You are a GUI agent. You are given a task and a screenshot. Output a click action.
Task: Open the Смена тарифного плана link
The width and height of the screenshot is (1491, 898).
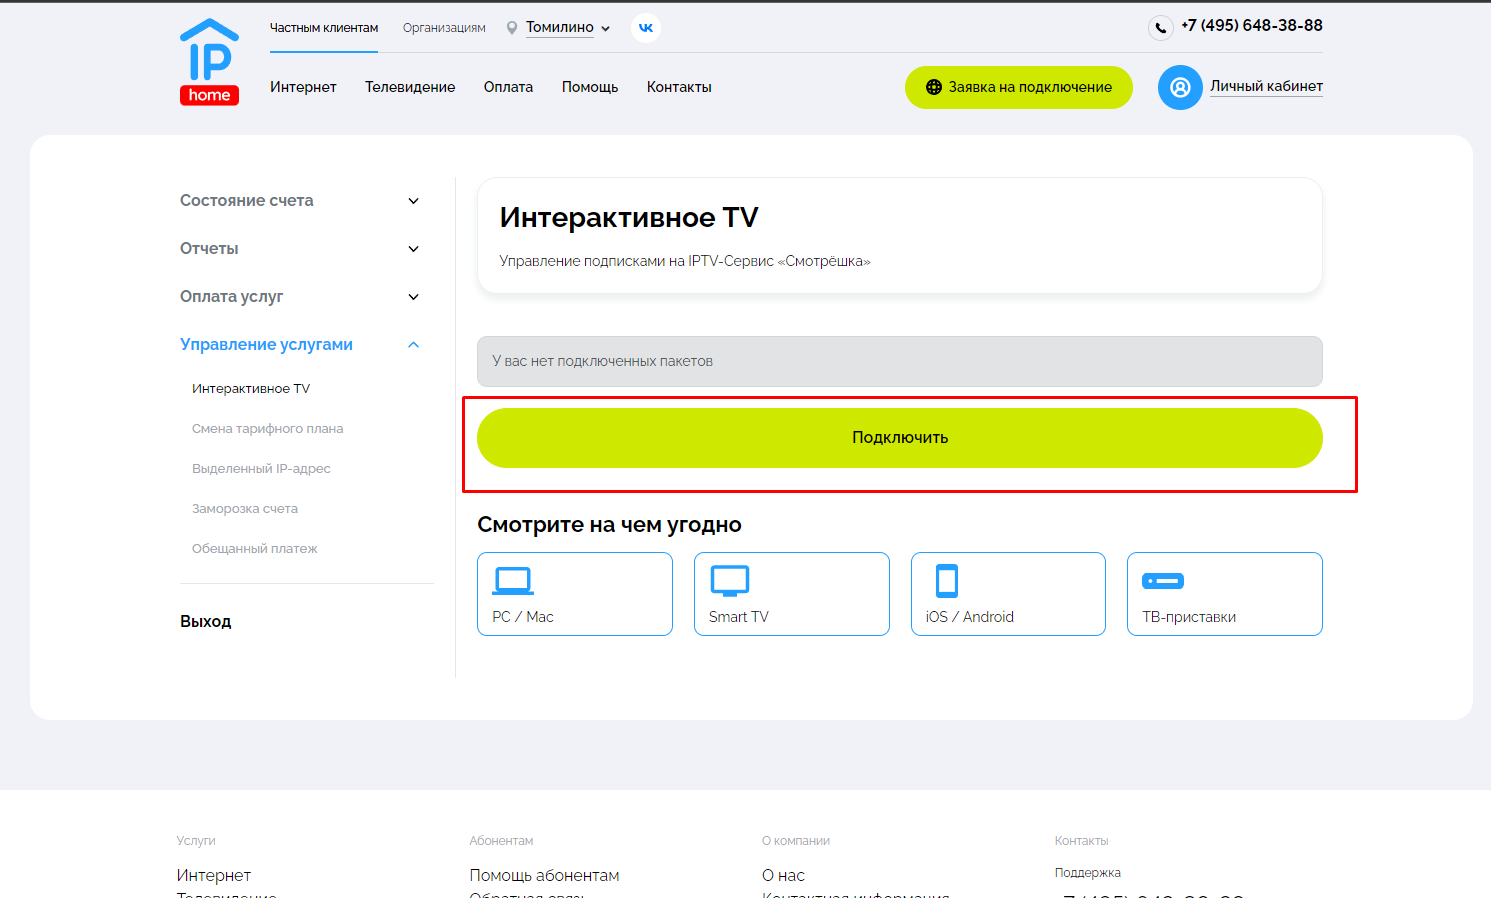pos(267,429)
